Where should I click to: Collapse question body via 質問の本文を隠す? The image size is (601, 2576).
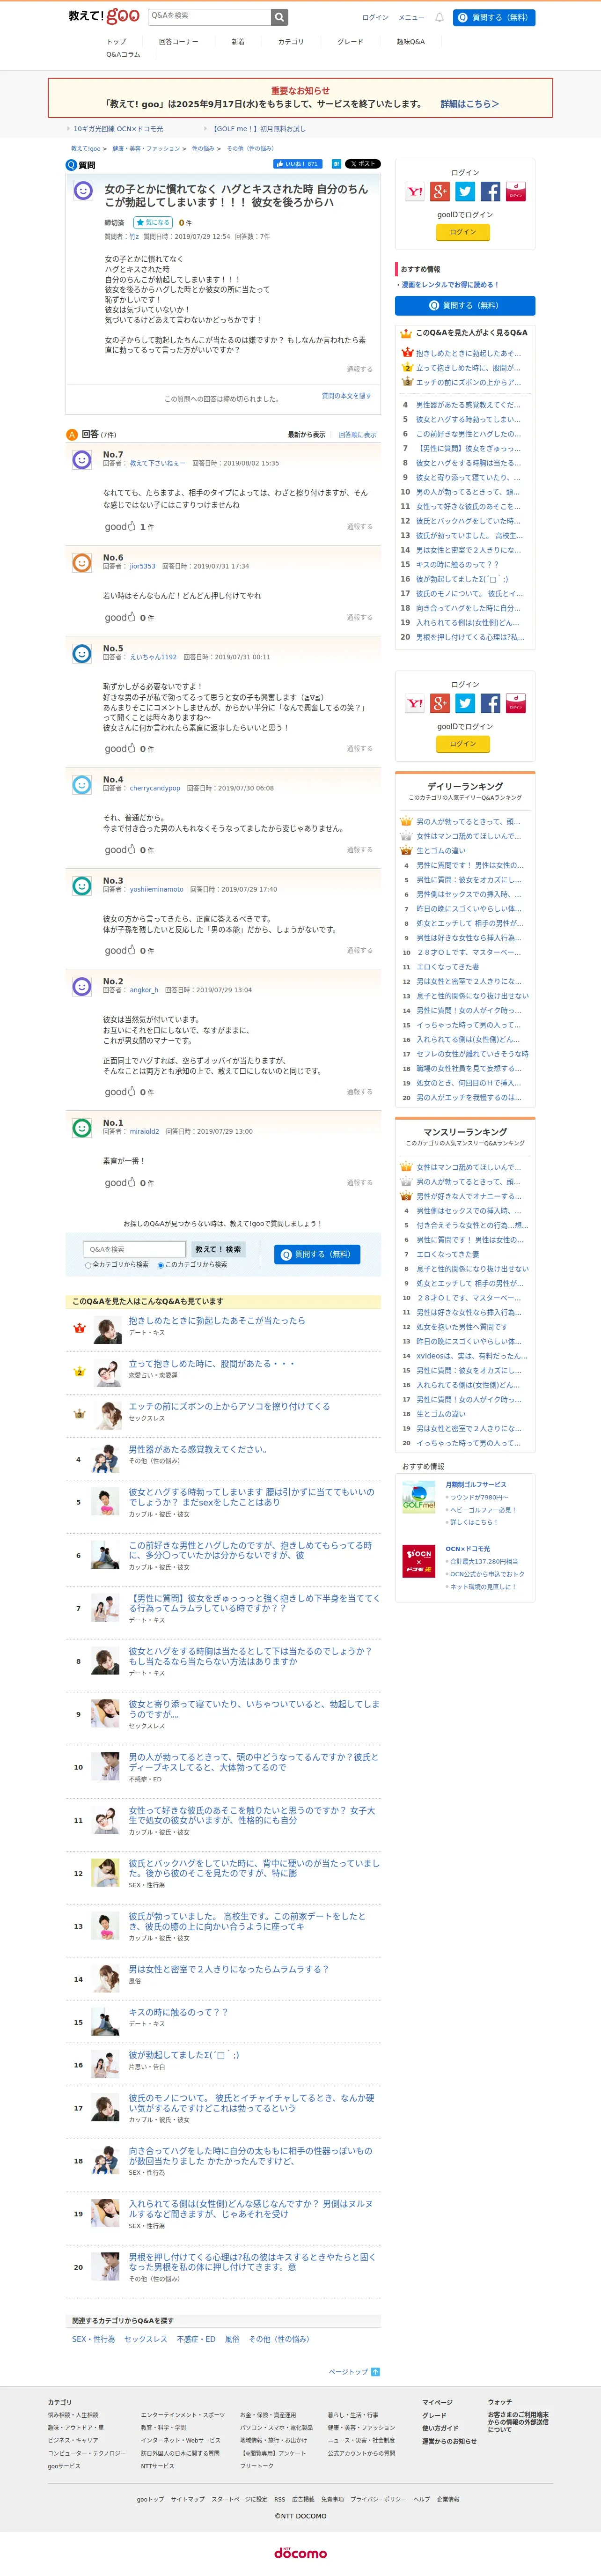pos(347,395)
